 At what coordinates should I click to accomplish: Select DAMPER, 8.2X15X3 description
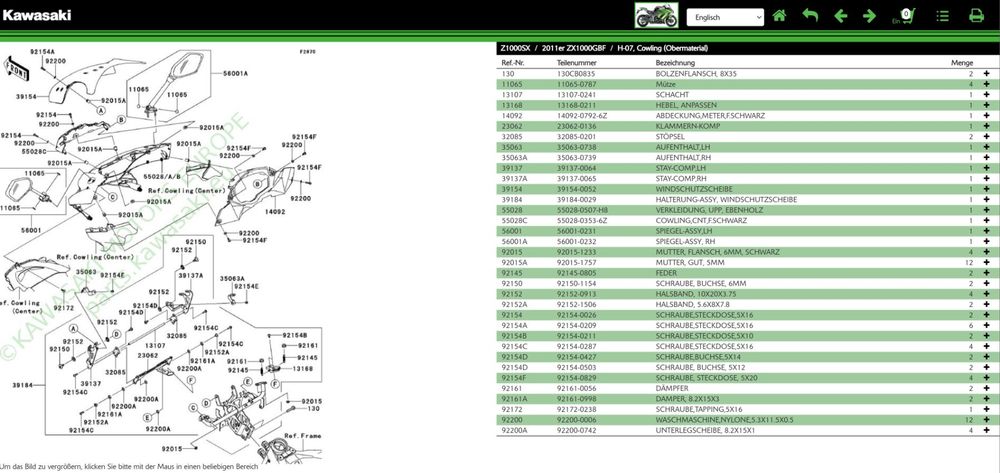689,399
